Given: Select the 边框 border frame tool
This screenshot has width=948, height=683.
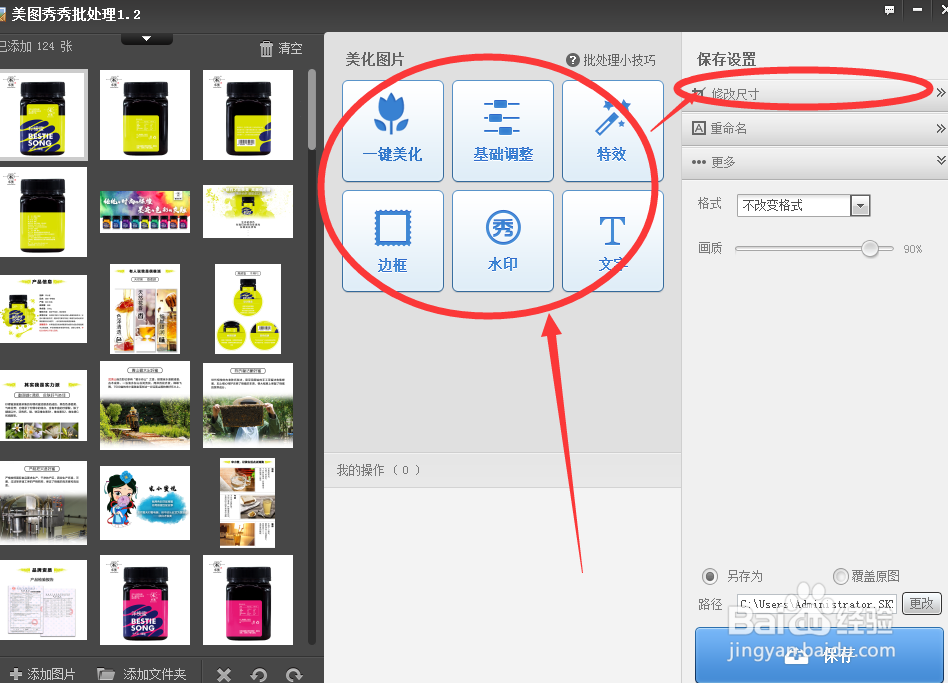Looking at the screenshot, I should coord(393,241).
